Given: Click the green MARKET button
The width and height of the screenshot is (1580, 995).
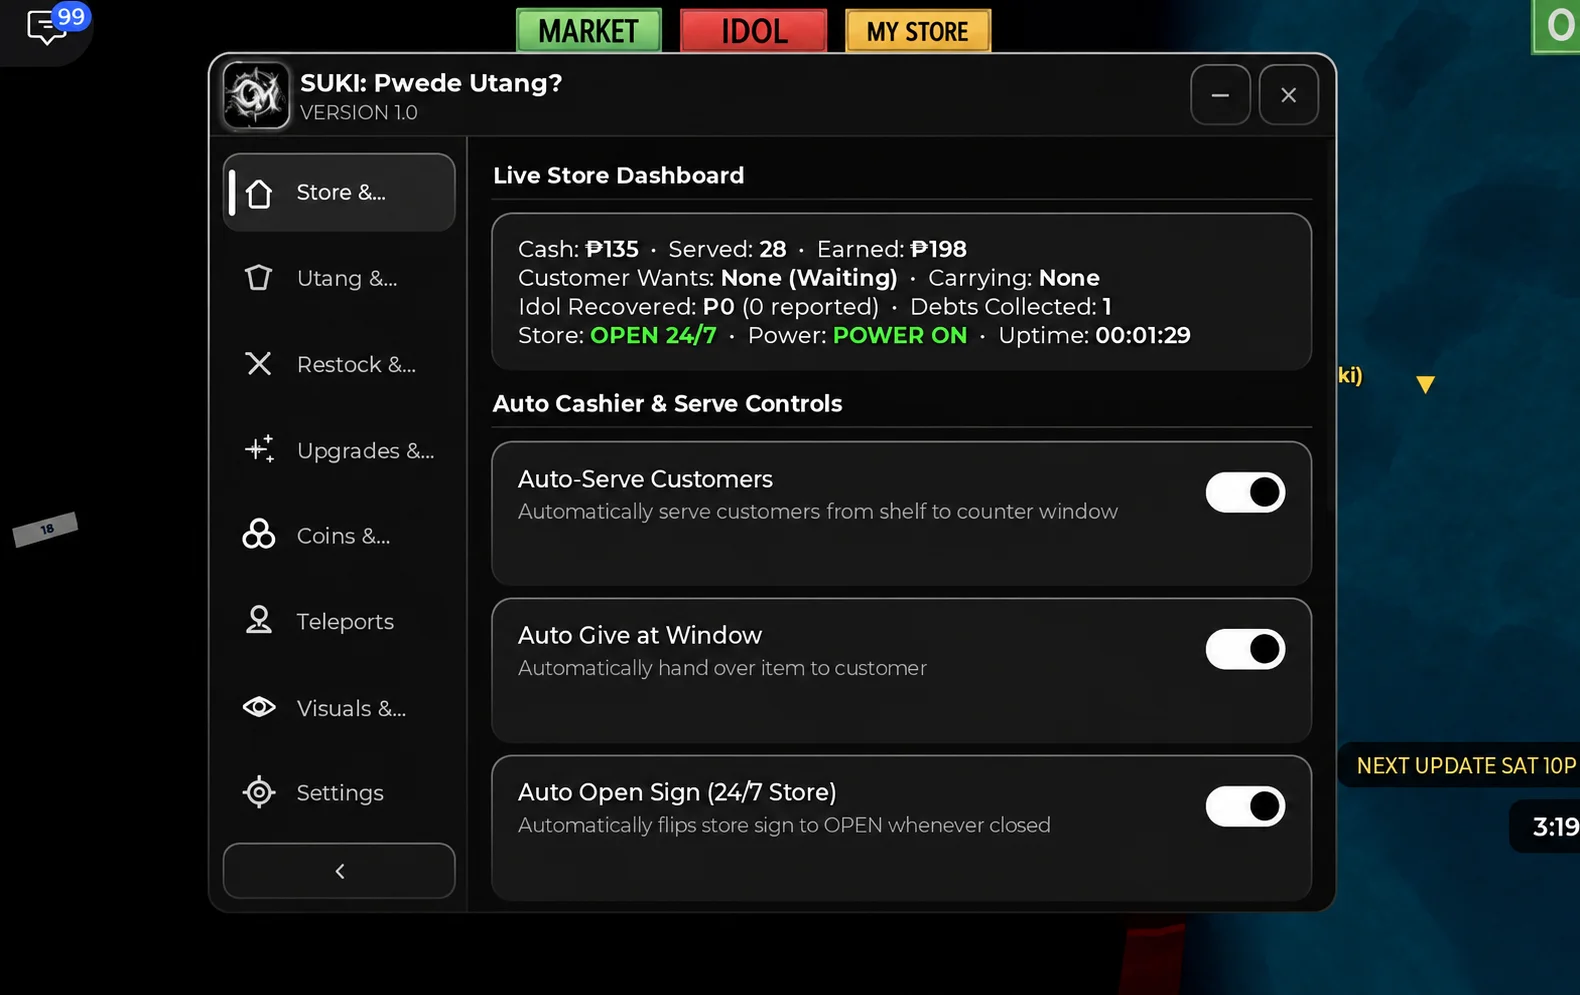Looking at the screenshot, I should (x=589, y=31).
